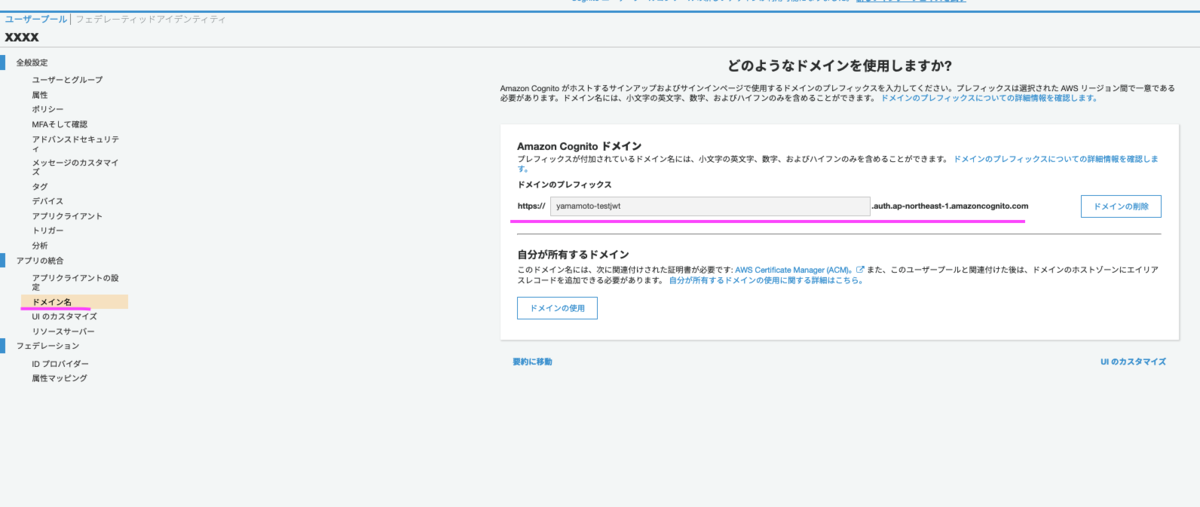Click 要約に移動 link
This screenshot has width=1200, height=507.
point(532,362)
